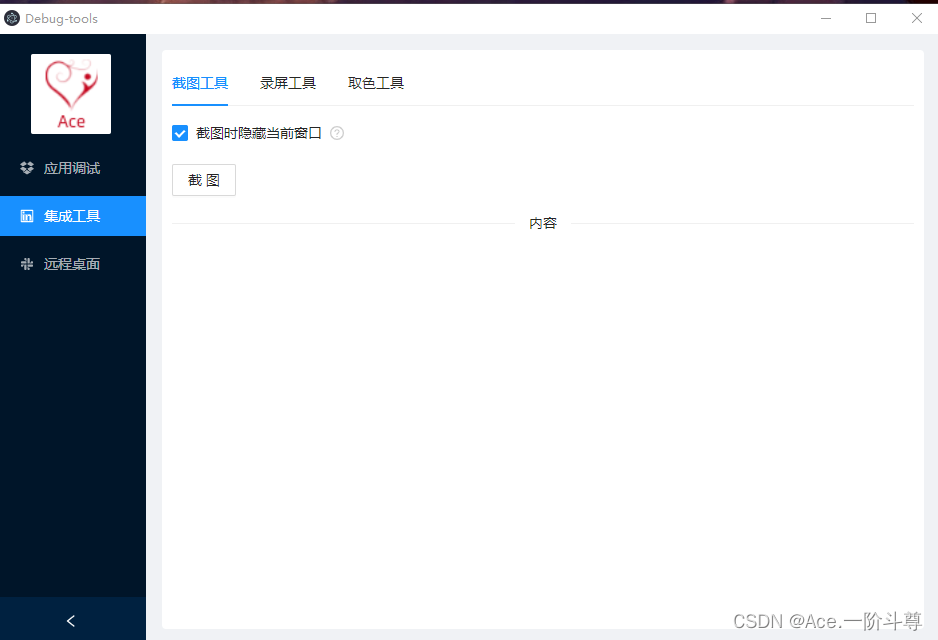Switch to the 取色工具 tab
The width and height of the screenshot is (938, 640).
pos(375,83)
